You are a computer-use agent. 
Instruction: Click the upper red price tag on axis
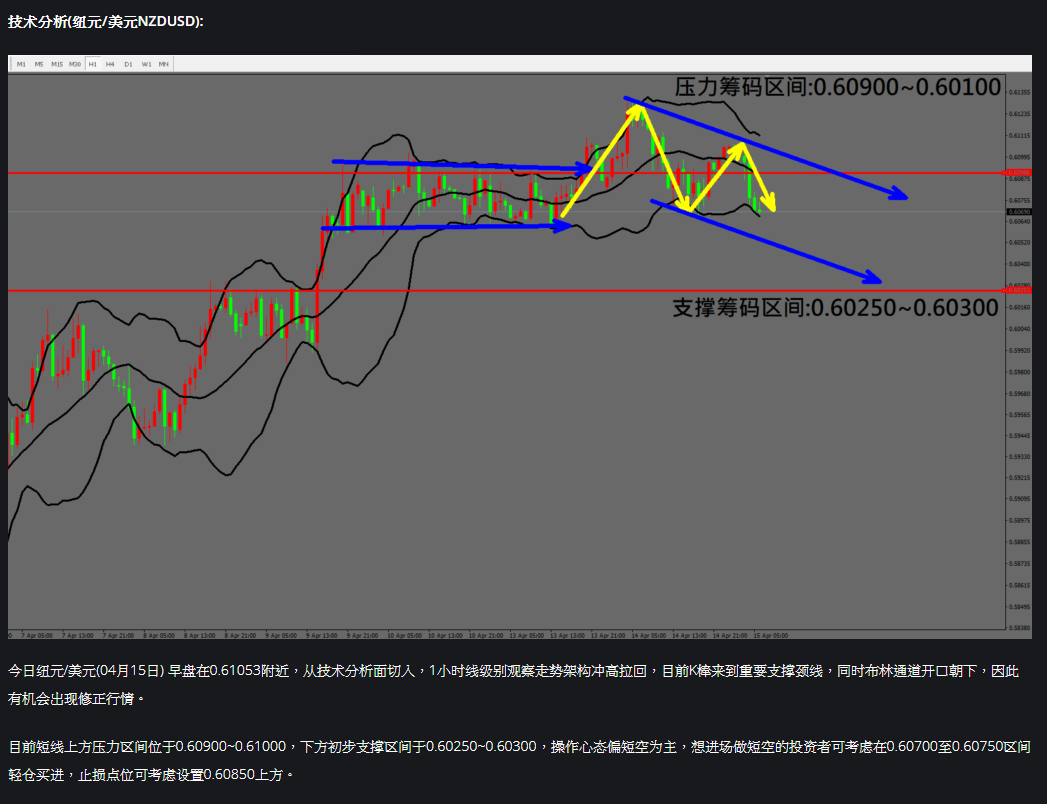1019,173
